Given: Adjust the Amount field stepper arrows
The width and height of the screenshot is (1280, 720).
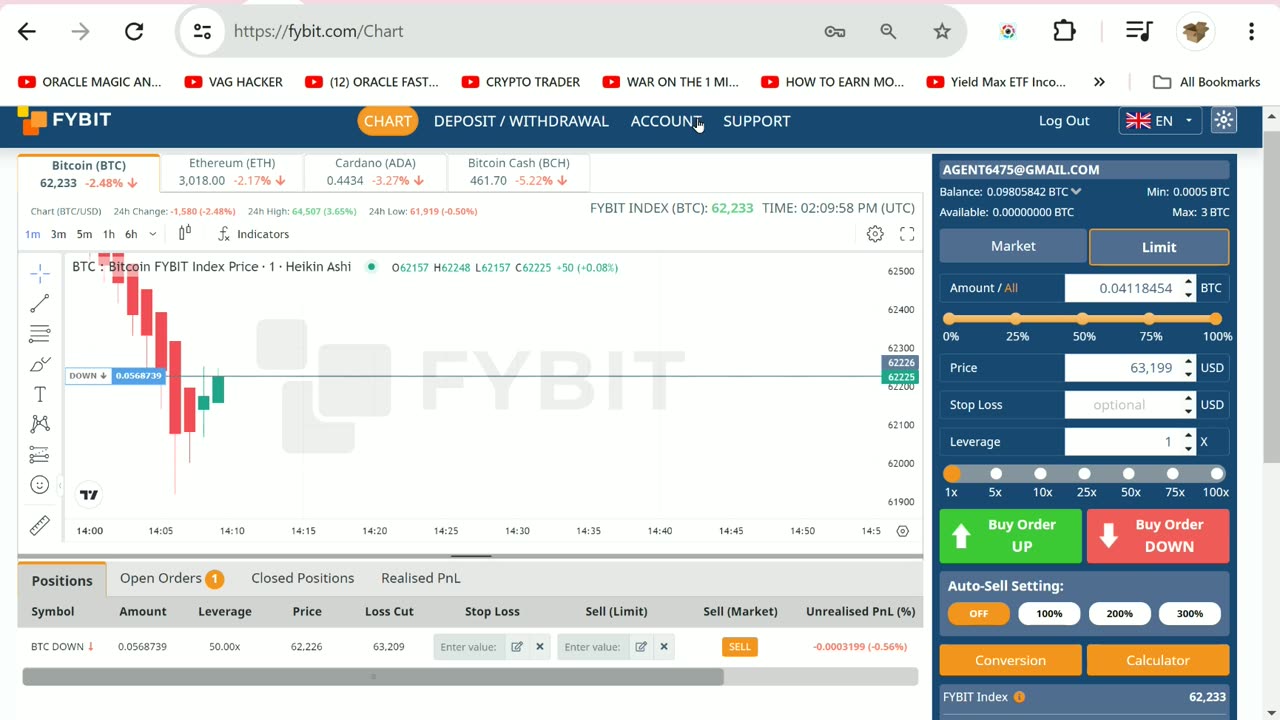Looking at the screenshot, I should coord(1188,288).
